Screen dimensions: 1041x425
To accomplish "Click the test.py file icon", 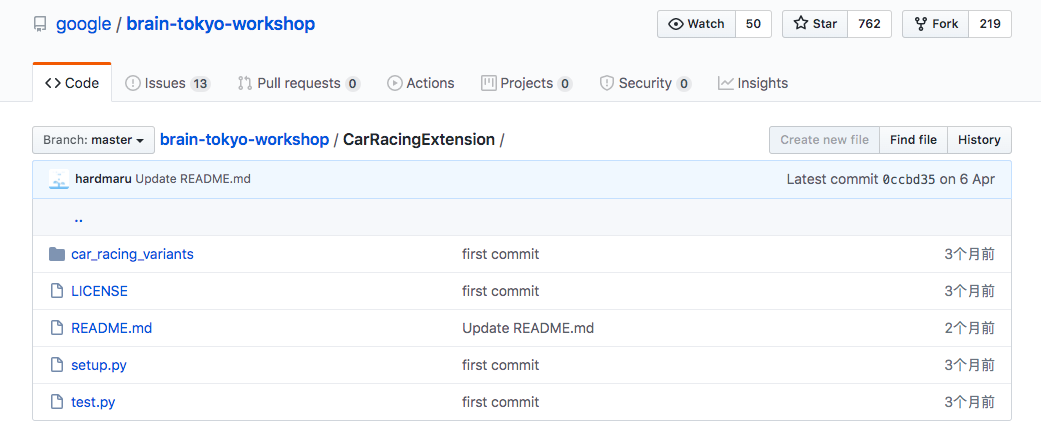I will click(57, 402).
